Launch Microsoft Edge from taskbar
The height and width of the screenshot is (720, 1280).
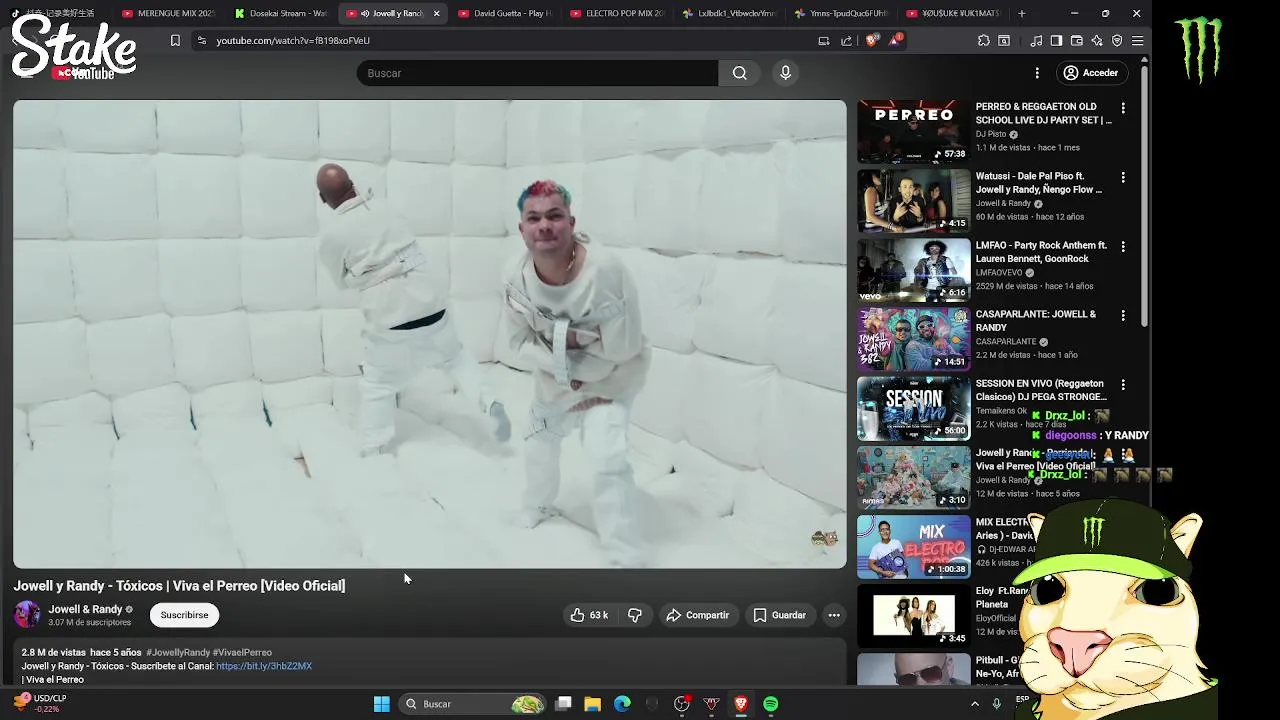(x=622, y=704)
